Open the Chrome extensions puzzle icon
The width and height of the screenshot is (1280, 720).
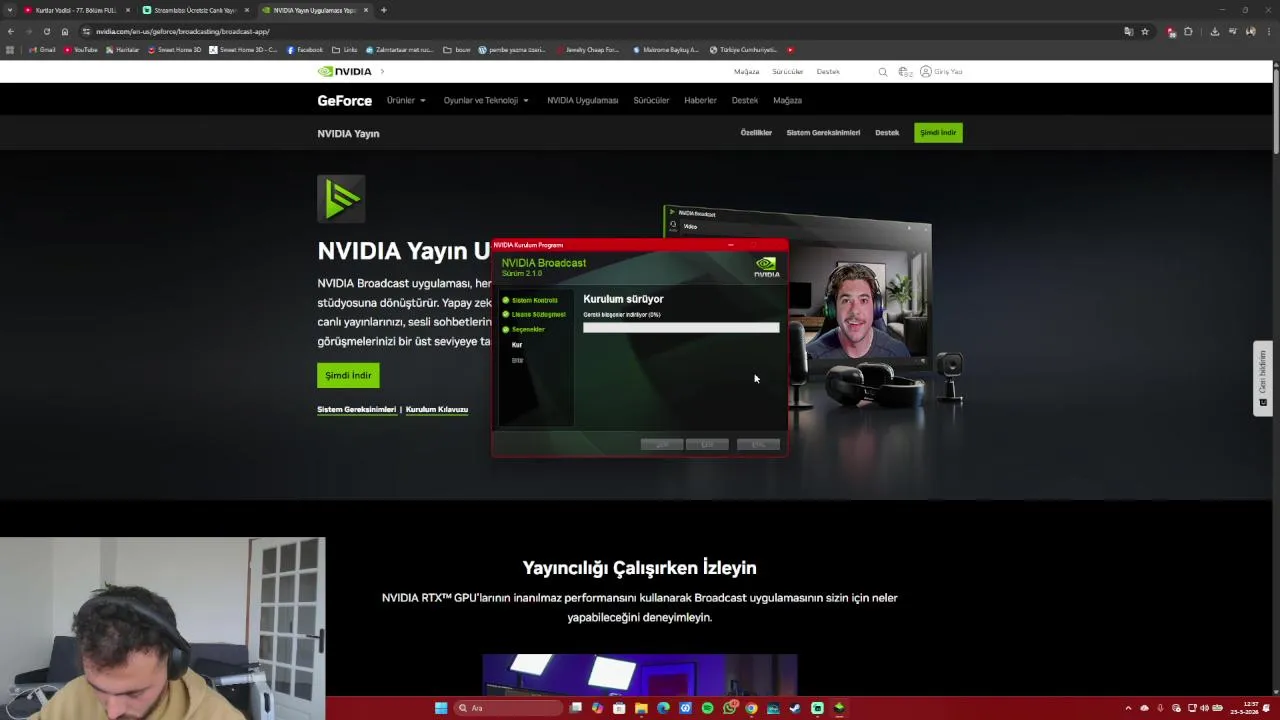(1188, 31)
